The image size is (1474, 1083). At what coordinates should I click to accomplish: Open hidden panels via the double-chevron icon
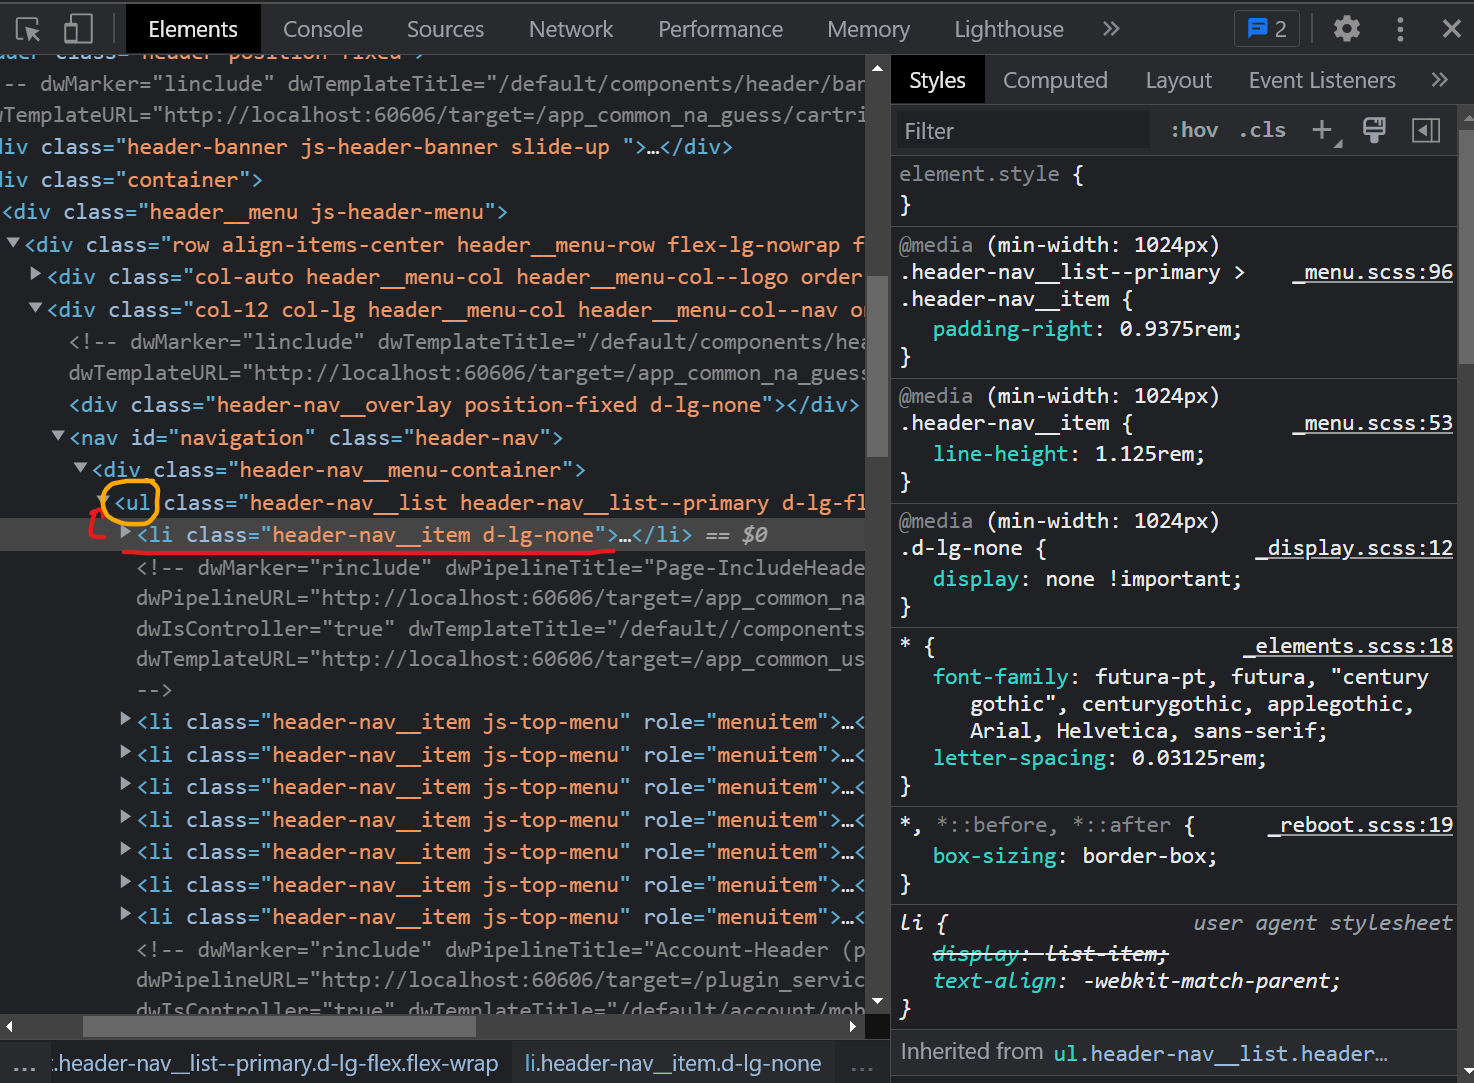coord(1110,29)
